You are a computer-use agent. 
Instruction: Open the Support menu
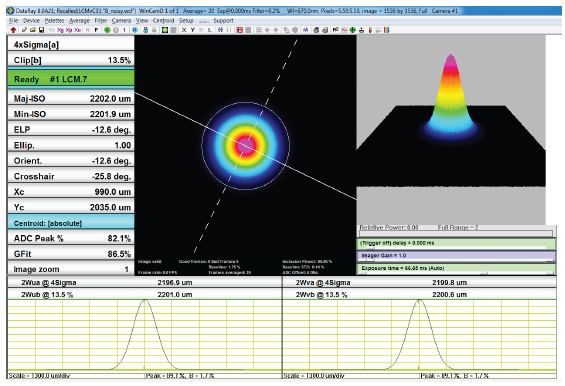223,21
